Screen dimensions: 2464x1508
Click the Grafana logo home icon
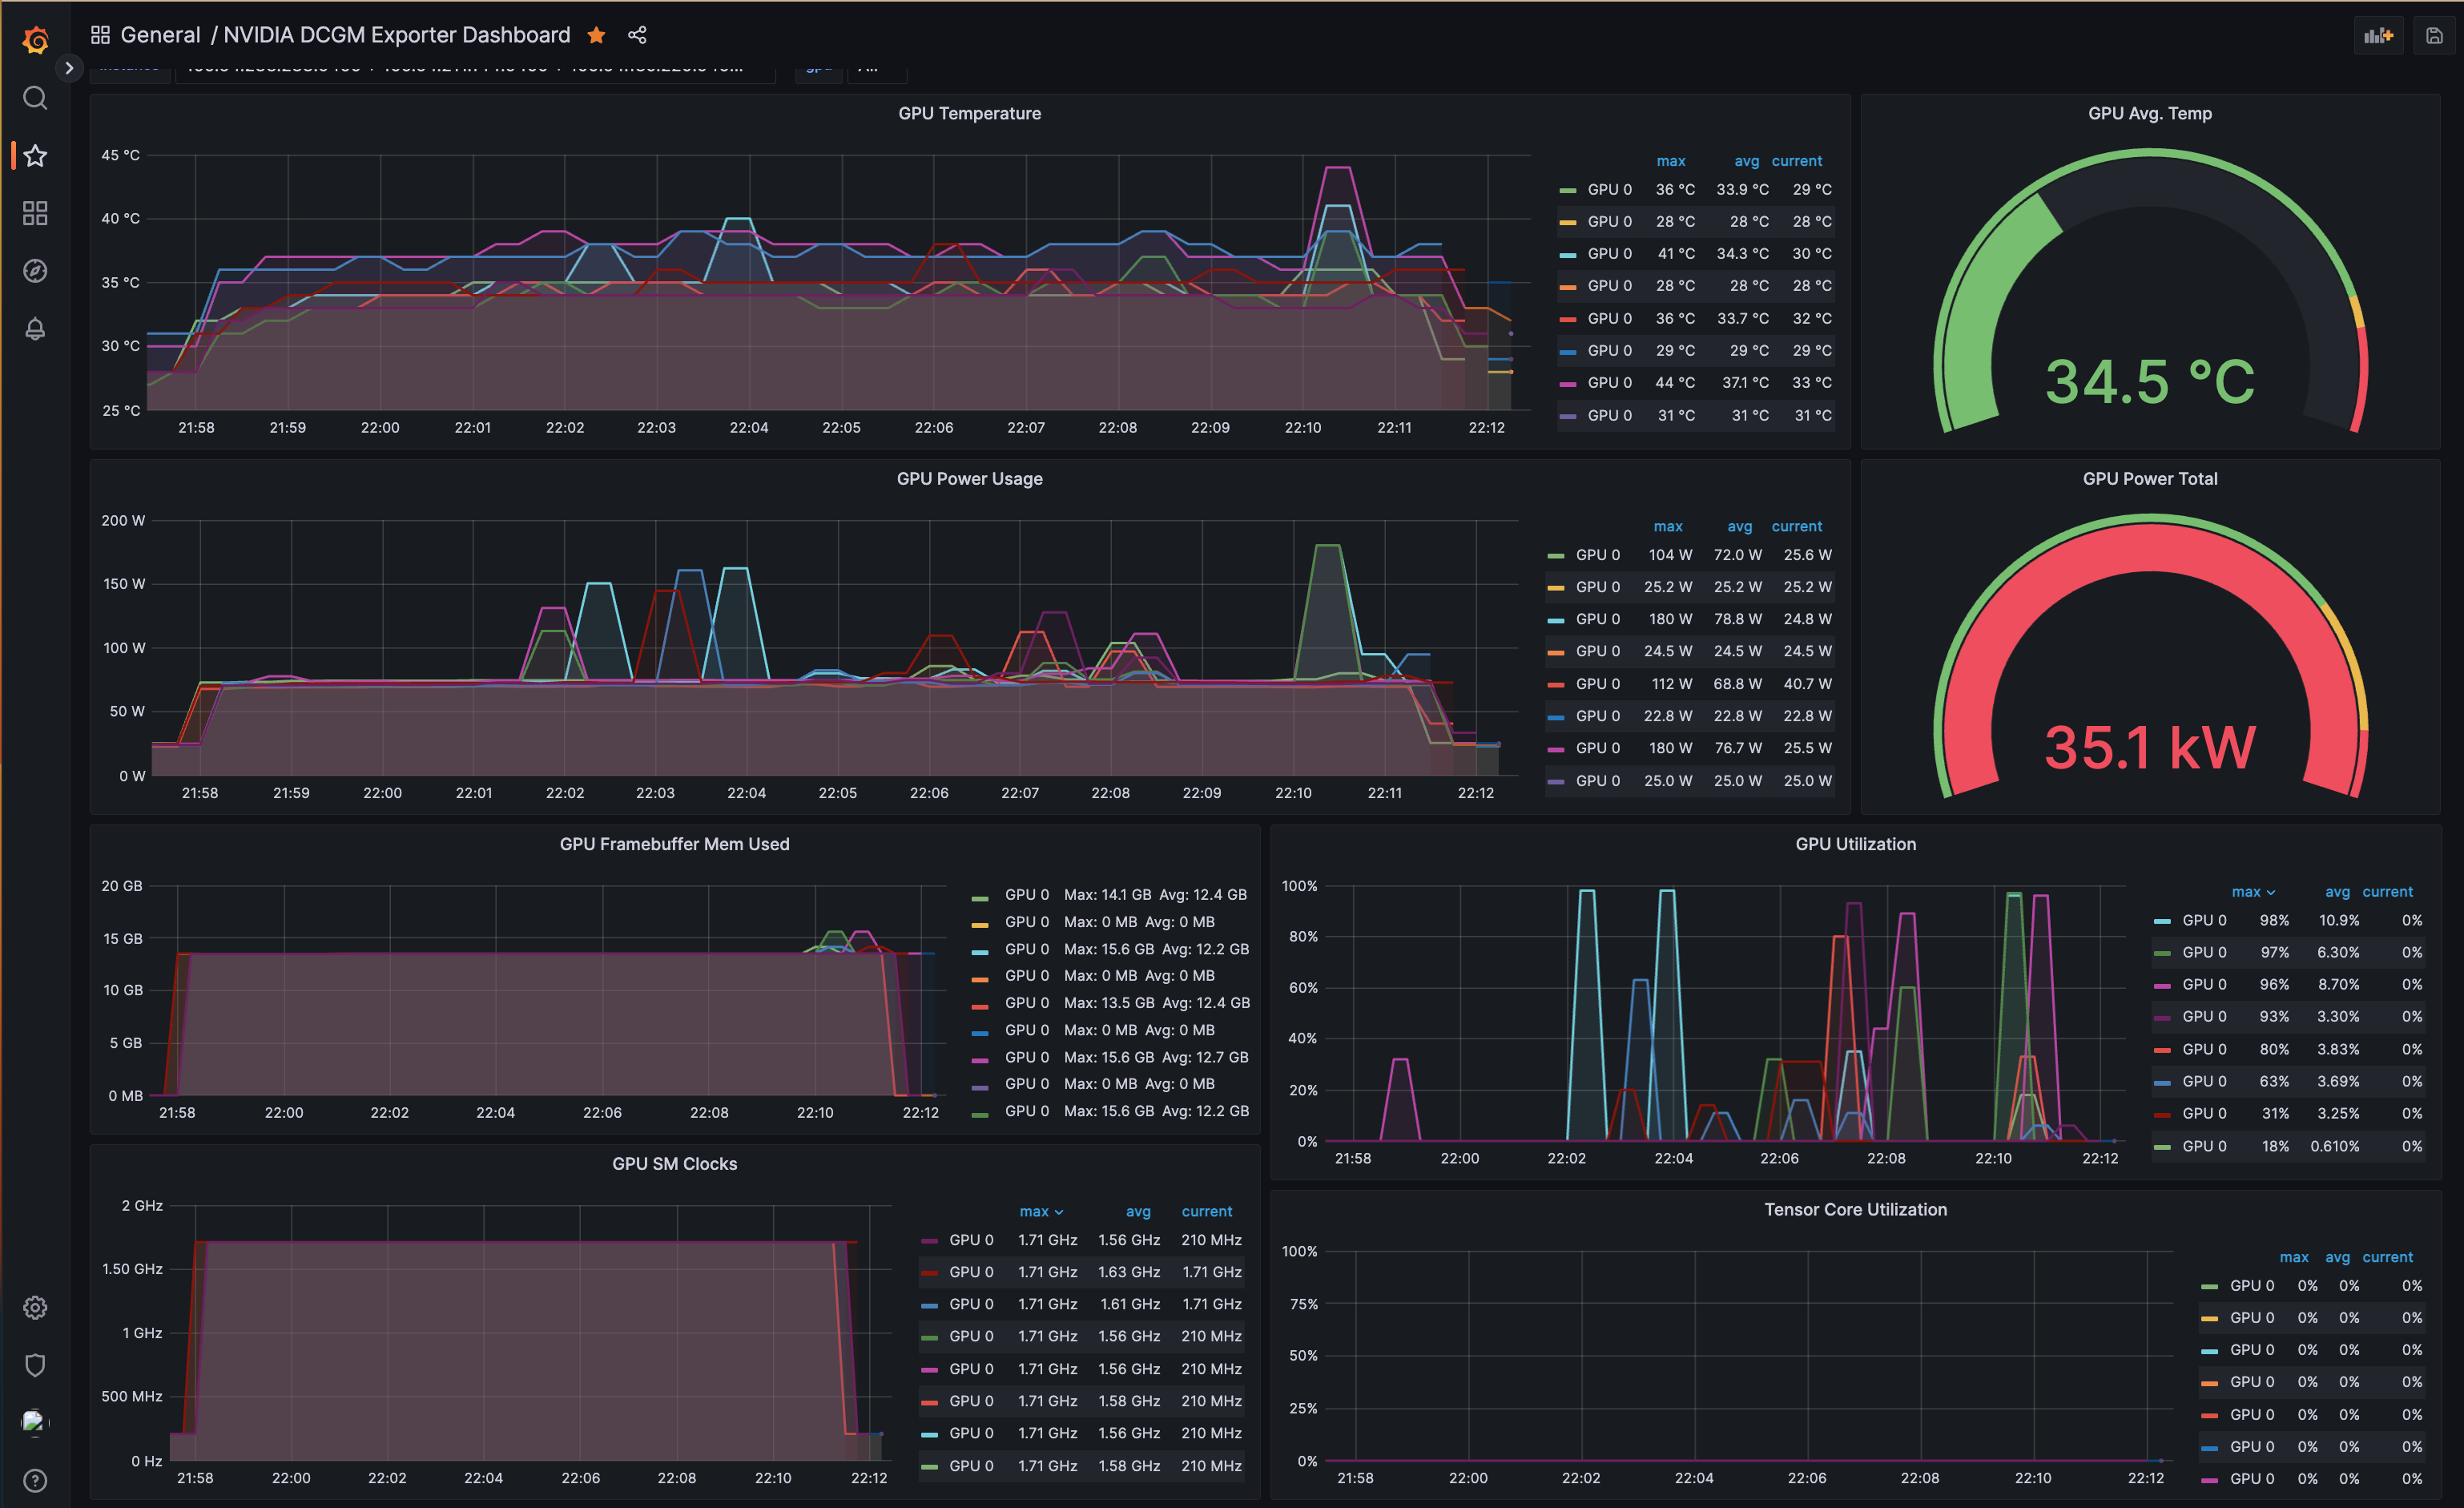pos(36,40)
